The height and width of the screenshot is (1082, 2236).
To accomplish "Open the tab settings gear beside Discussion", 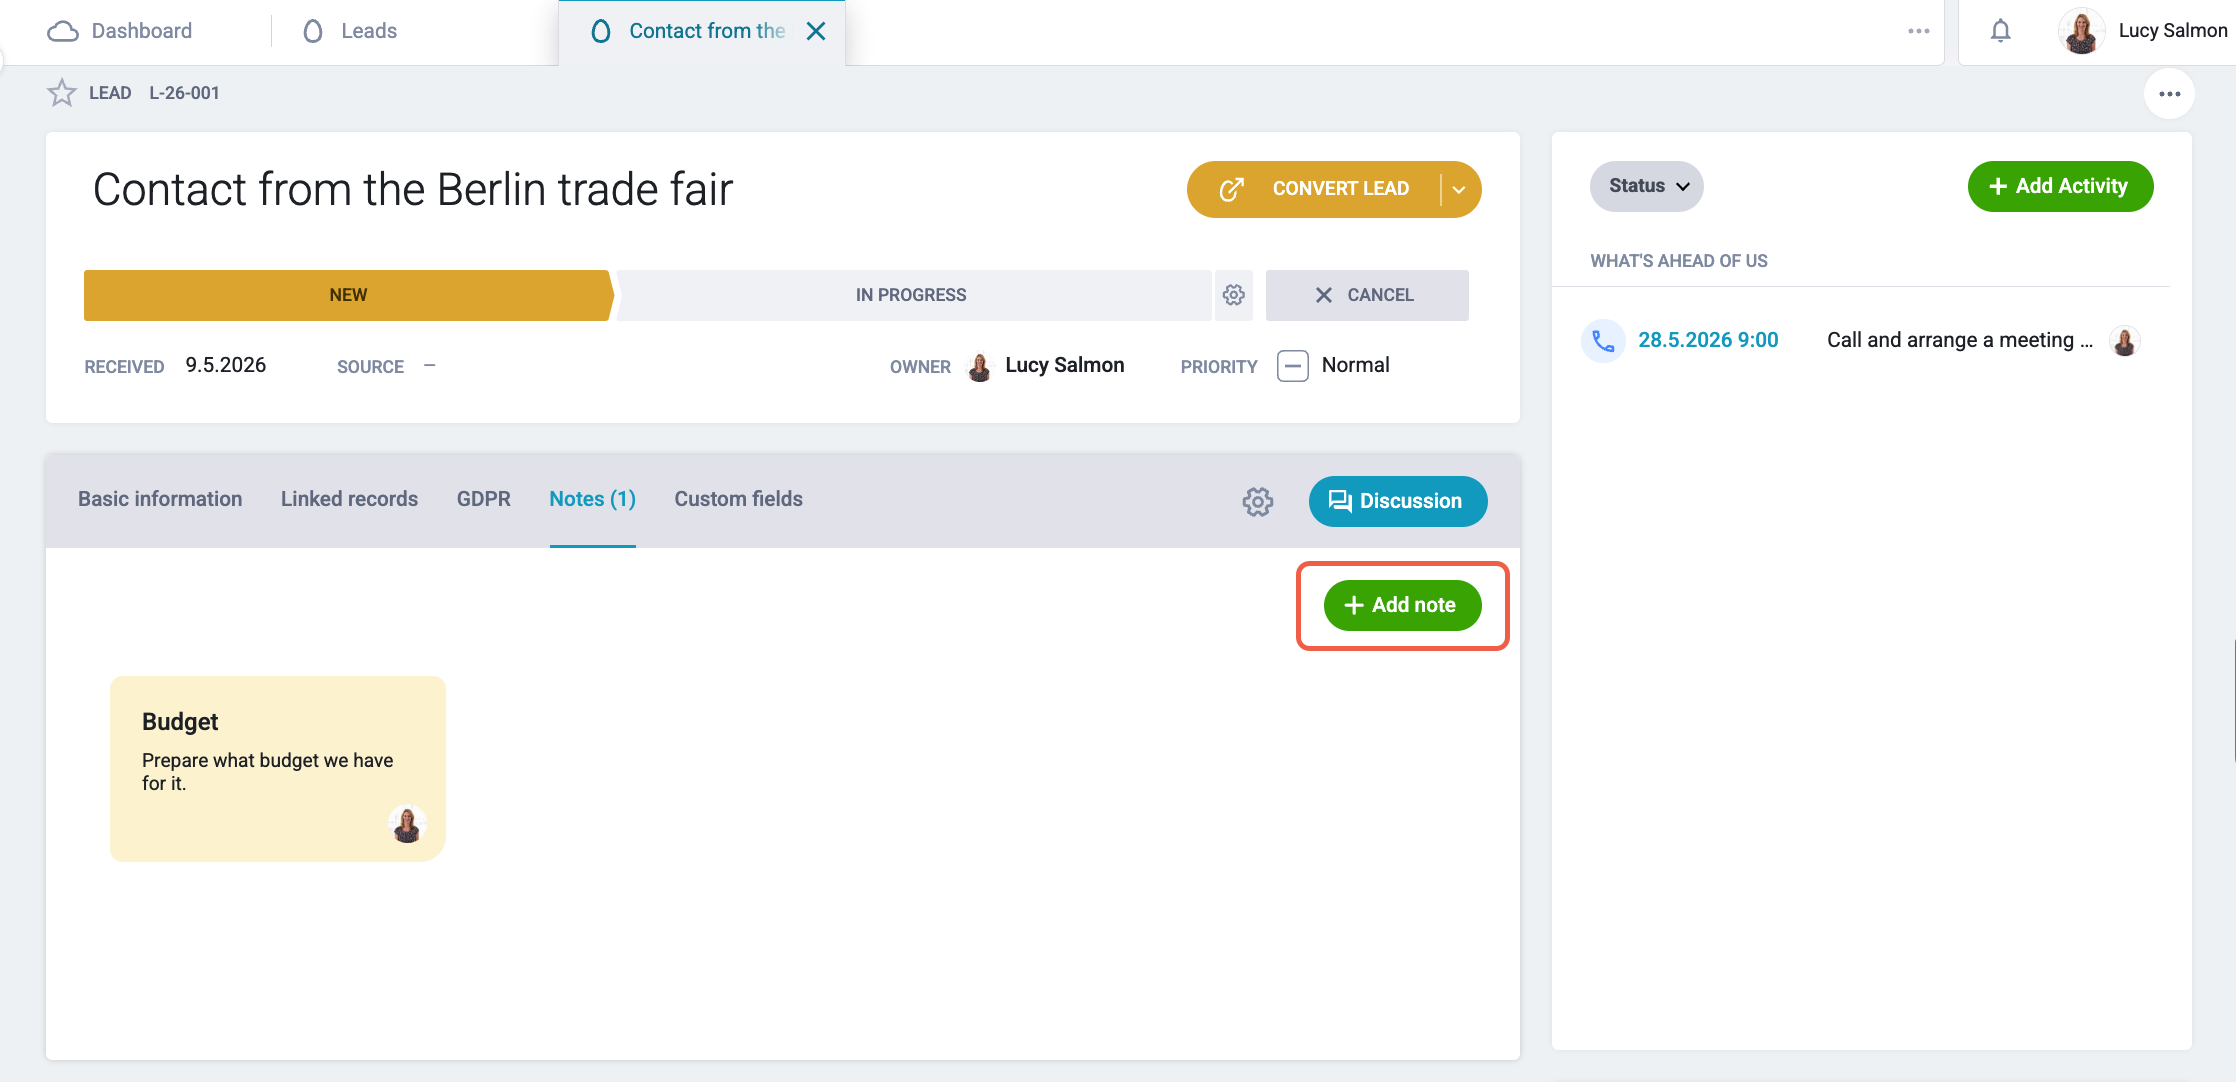I will (x=1258, y=501).
